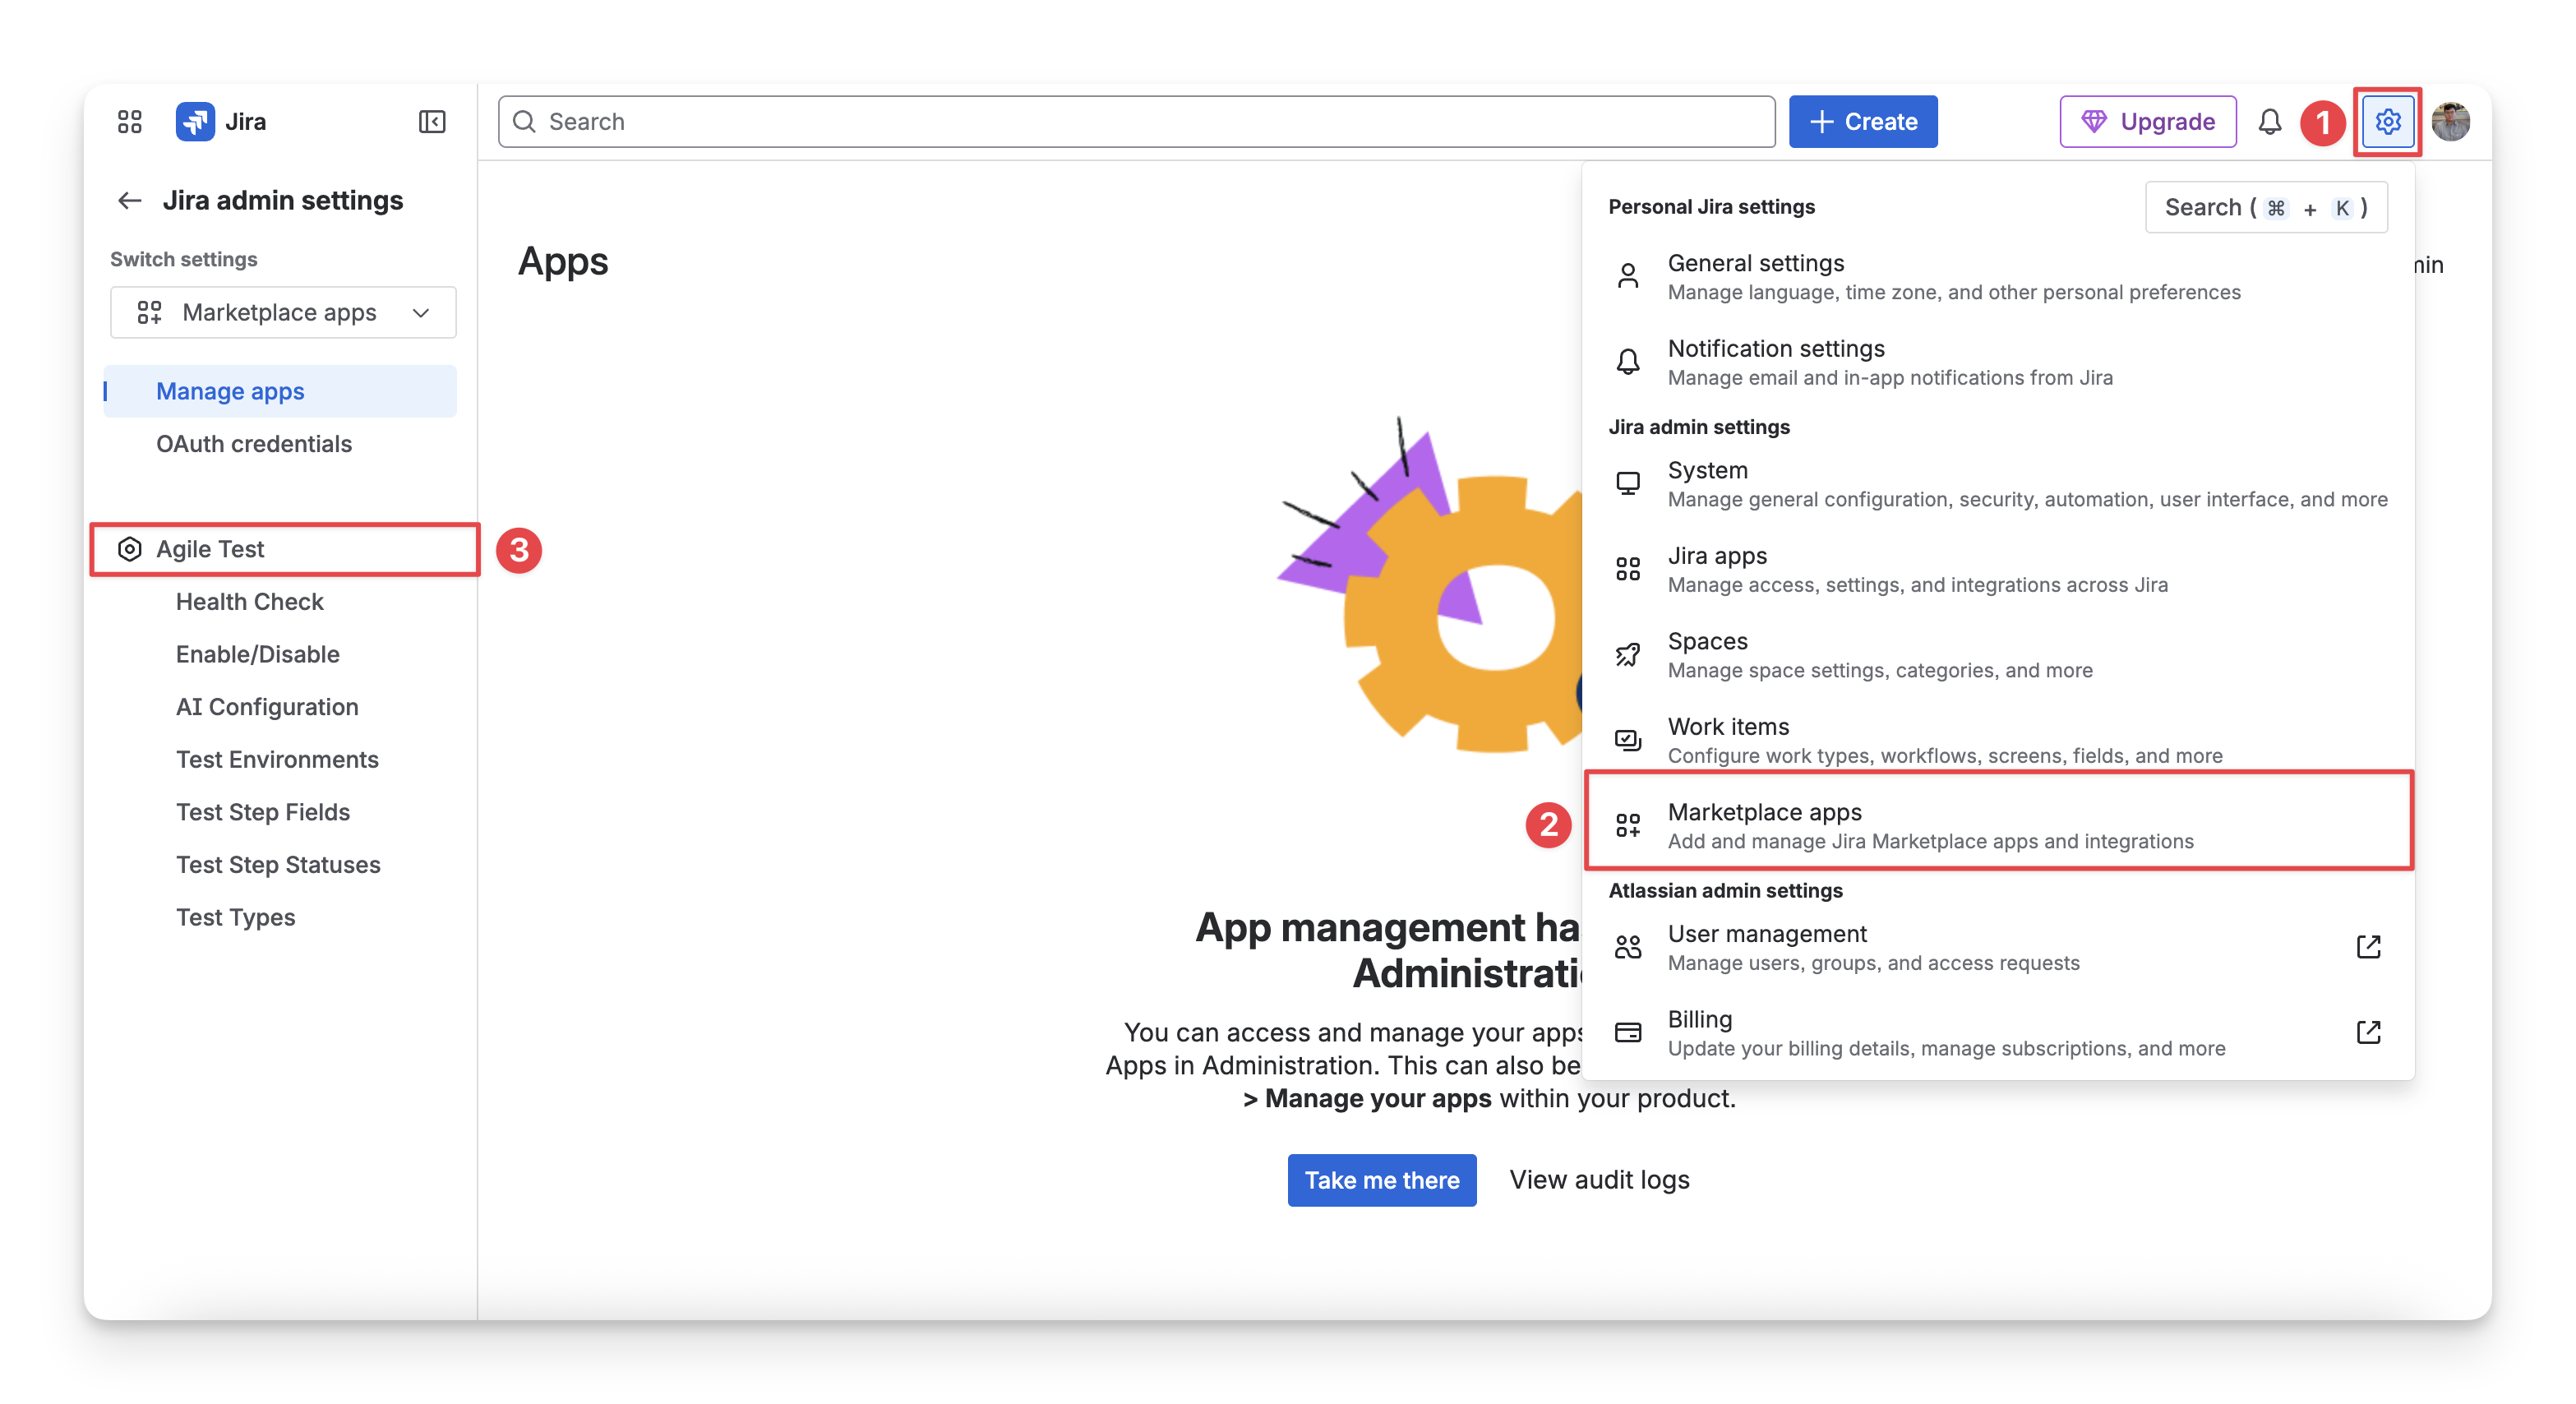Click the Take me there button

pyautogui.click(x=1381, y=1180)
